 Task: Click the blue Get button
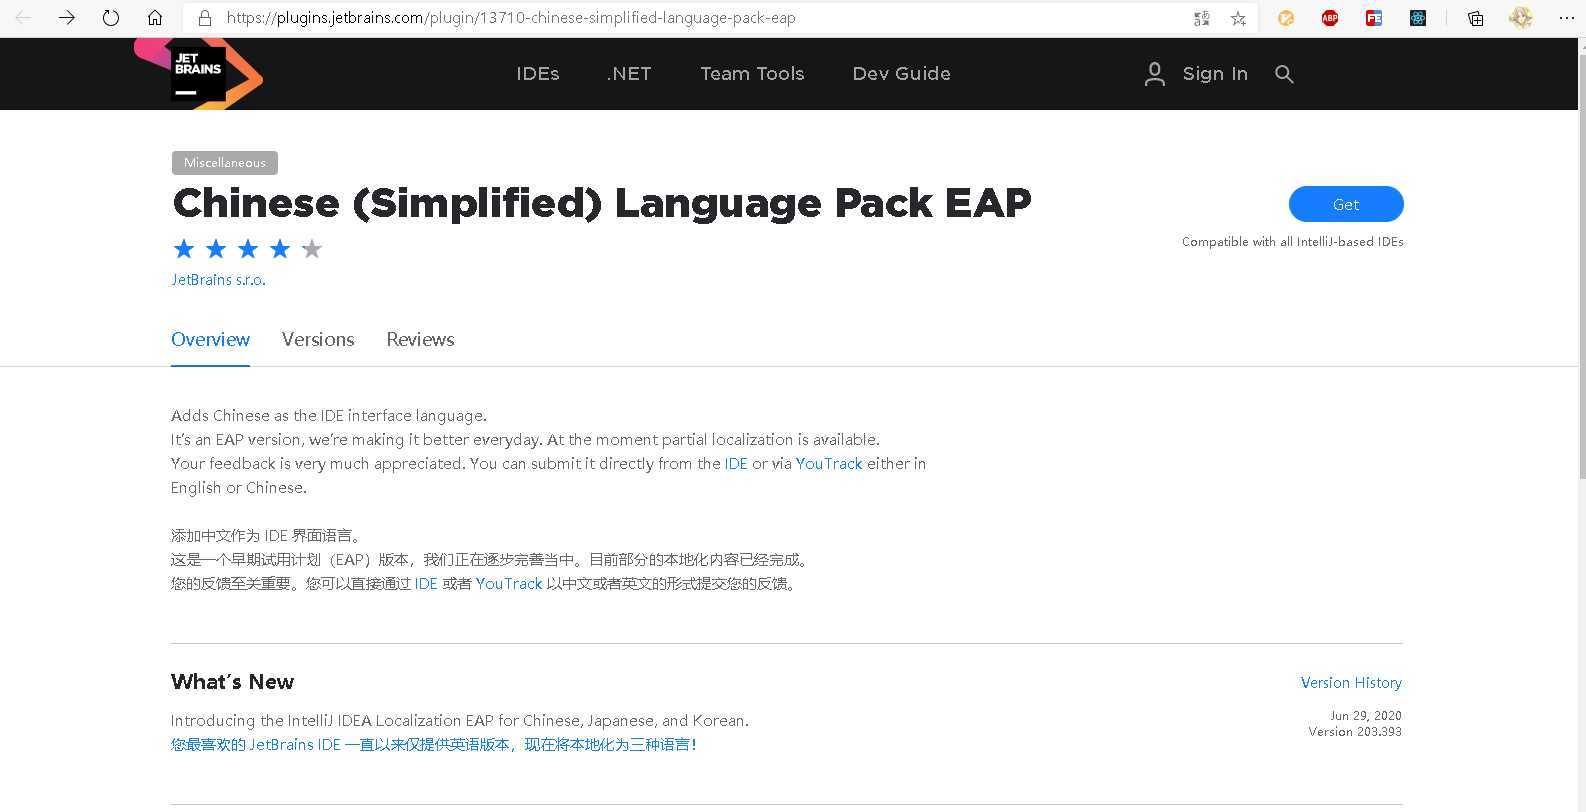1346,204
